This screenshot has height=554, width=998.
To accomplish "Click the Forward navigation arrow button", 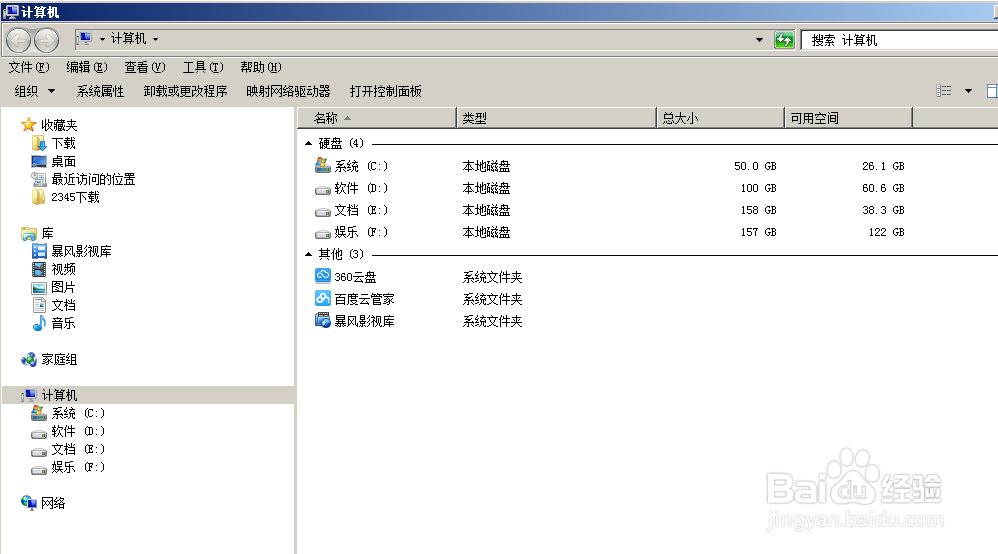I will (46, 41).
